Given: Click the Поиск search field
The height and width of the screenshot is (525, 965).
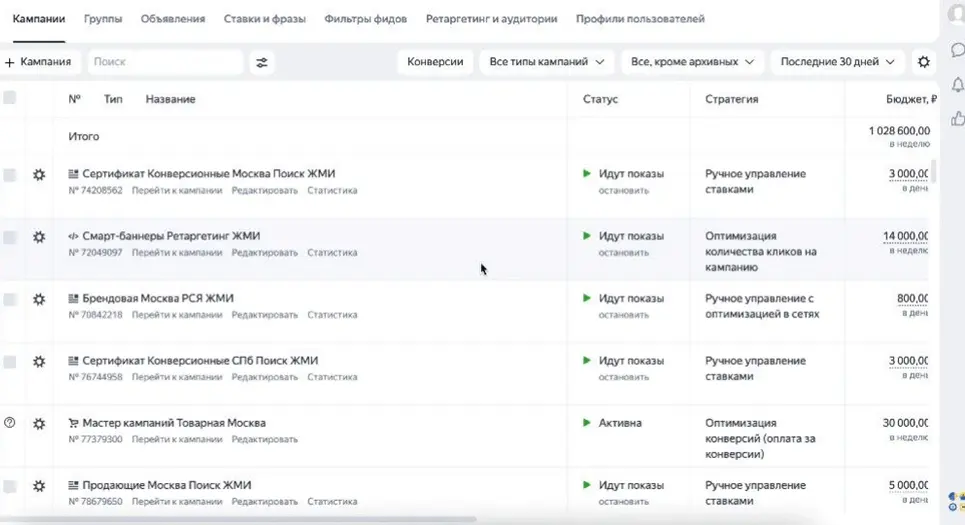Looking at the screenshot, I should pos(165,62).
